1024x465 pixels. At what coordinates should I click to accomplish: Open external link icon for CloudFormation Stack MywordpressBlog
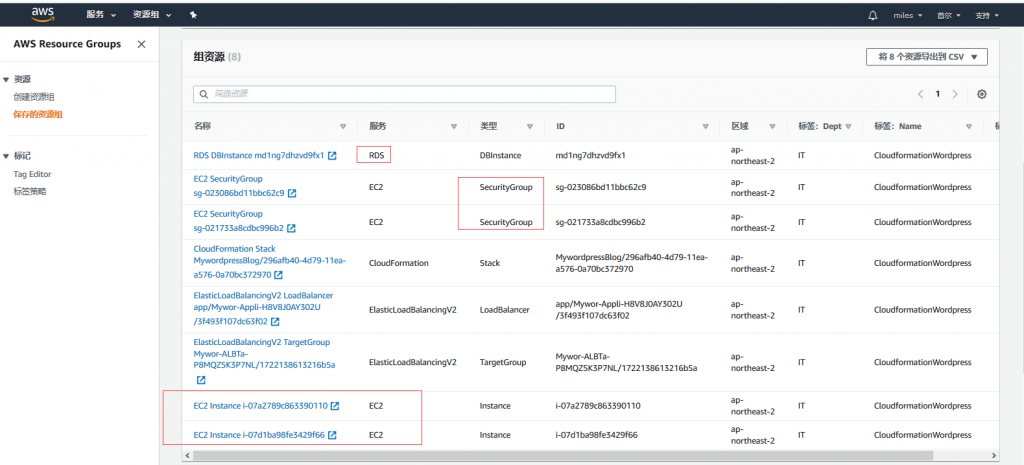[x=278, y=275]
